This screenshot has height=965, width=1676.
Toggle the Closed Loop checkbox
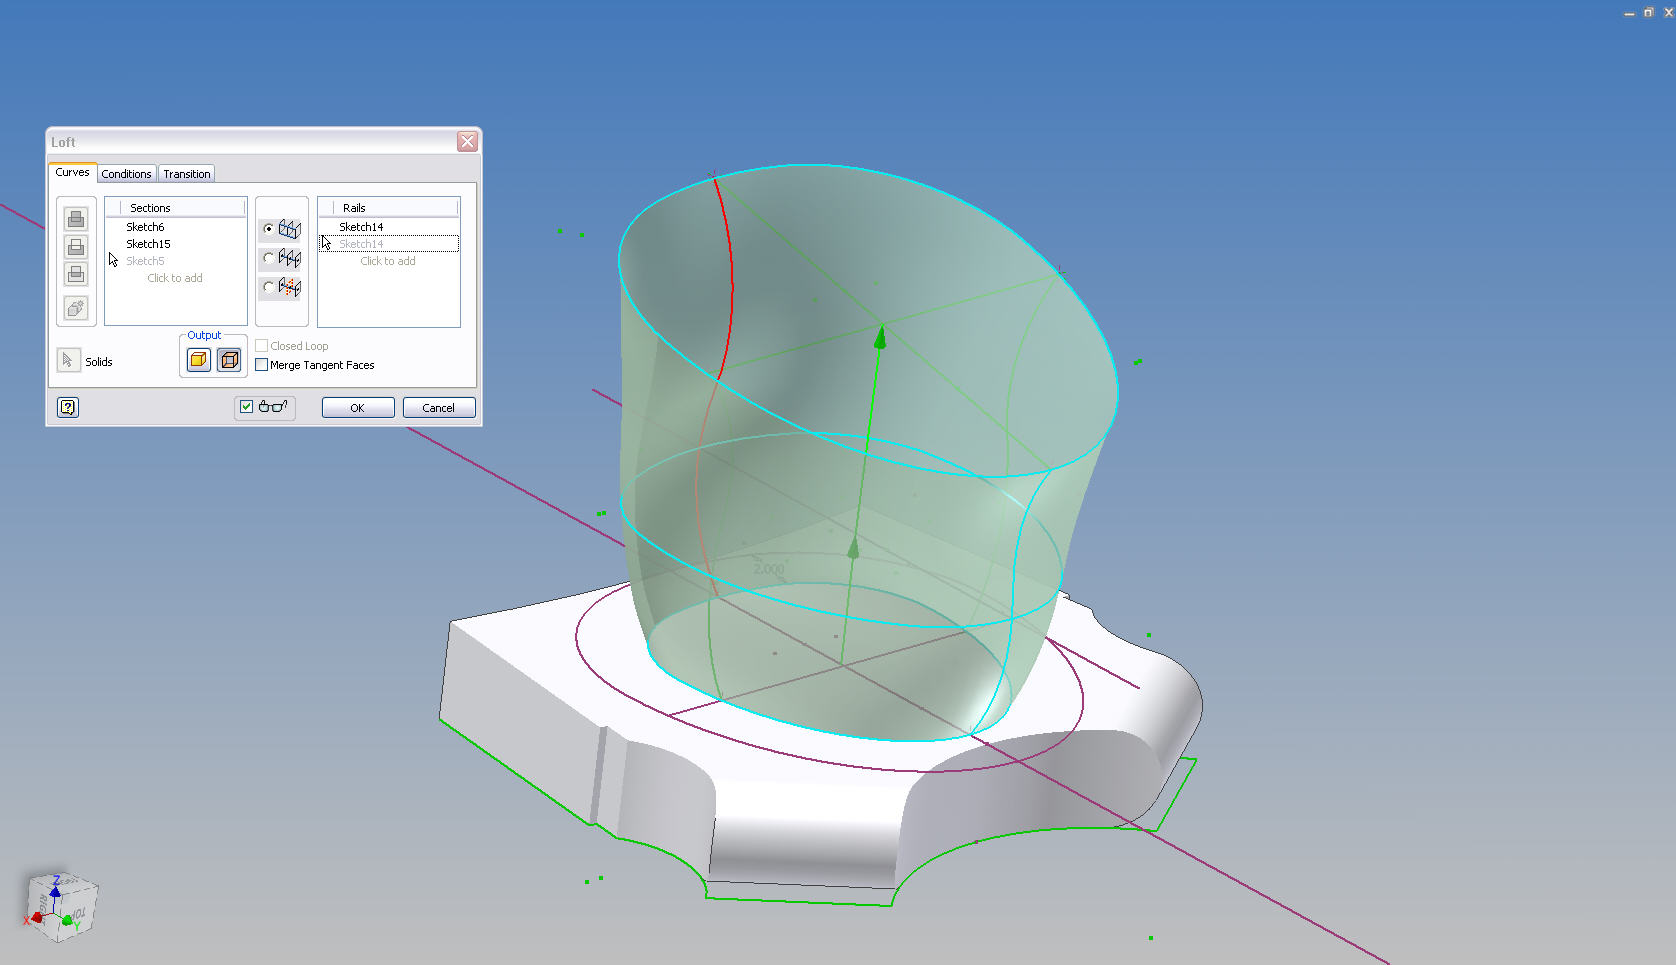tap(262, 346)
